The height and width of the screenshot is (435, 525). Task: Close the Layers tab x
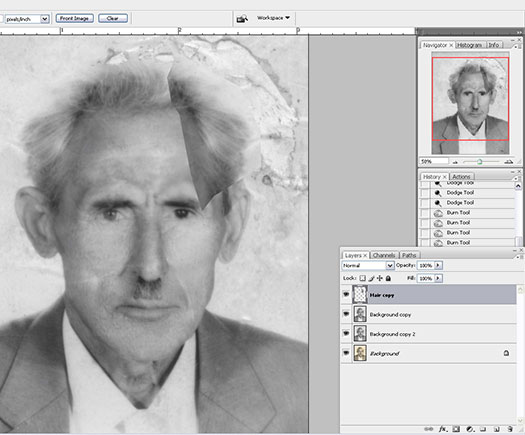click(x=365, y=256)
